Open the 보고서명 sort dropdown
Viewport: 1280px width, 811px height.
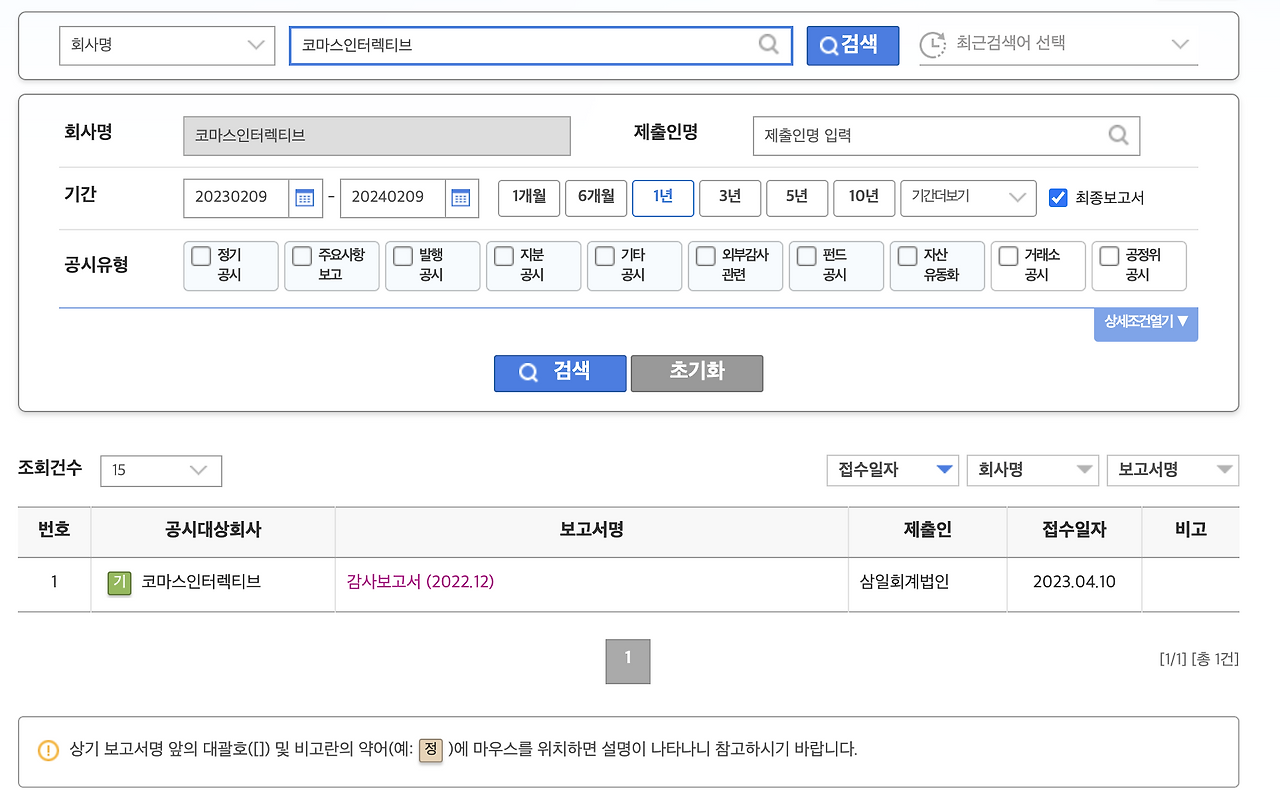click(1172, 470)
